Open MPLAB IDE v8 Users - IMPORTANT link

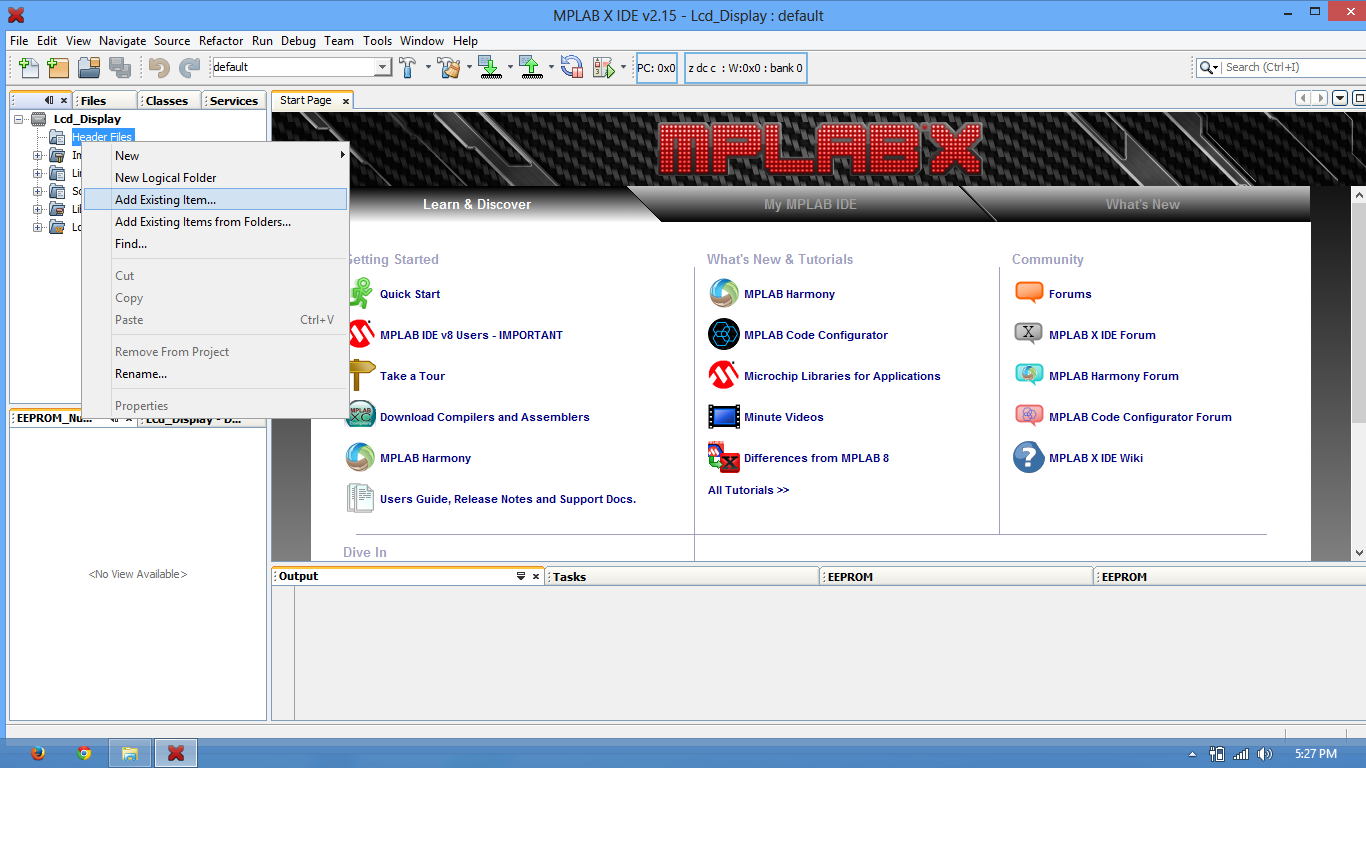point(471,335)
